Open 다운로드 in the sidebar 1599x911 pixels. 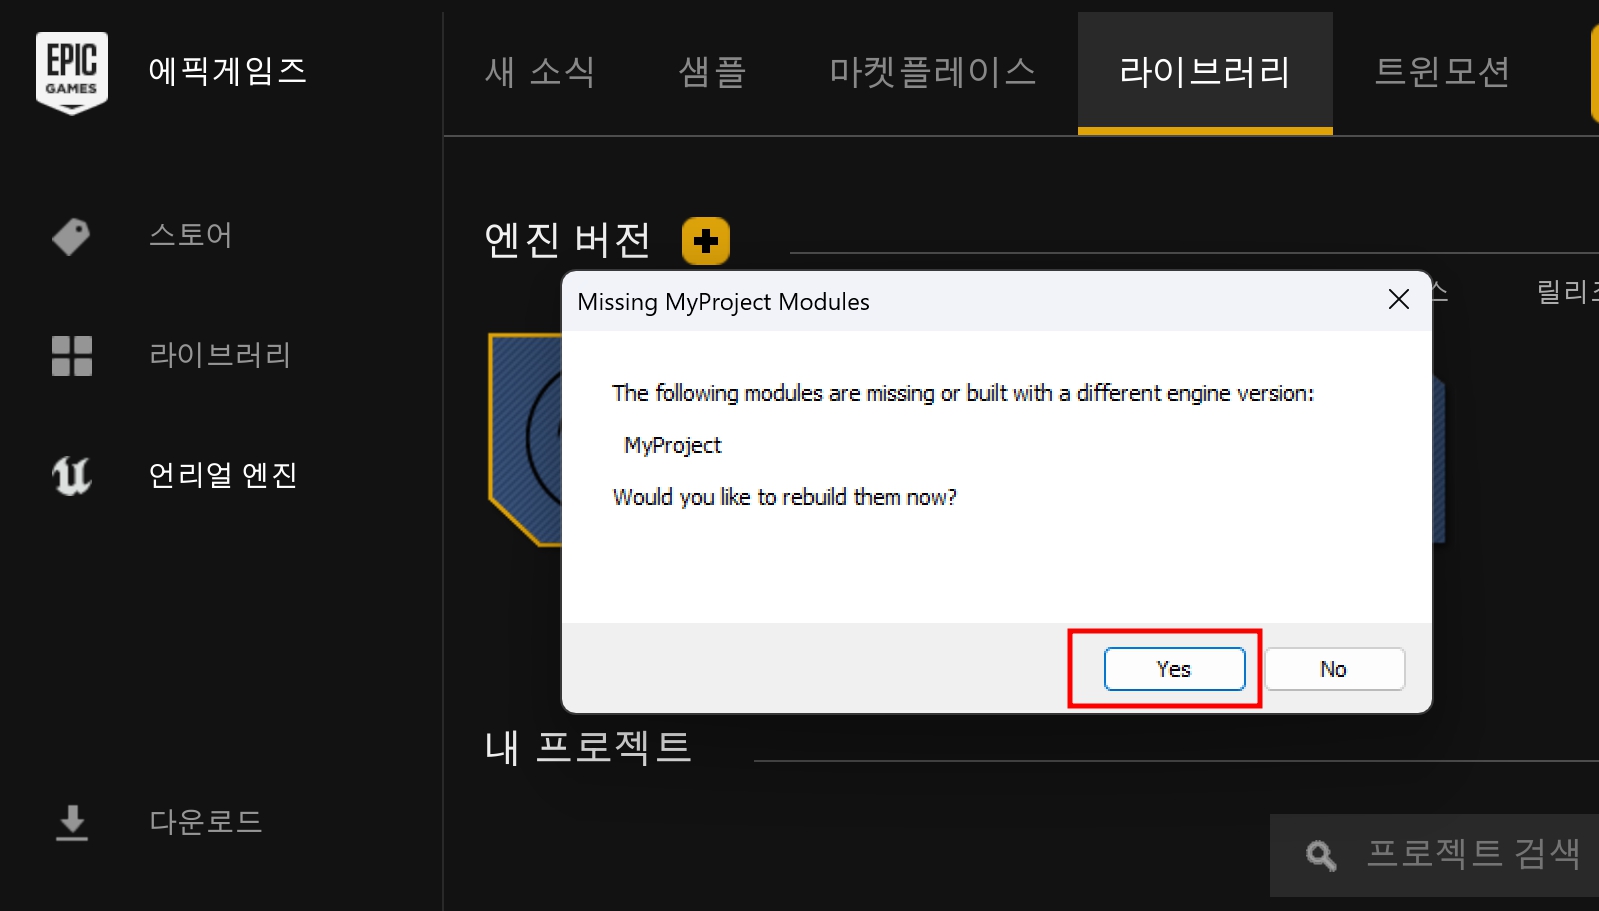pos(206,822)
